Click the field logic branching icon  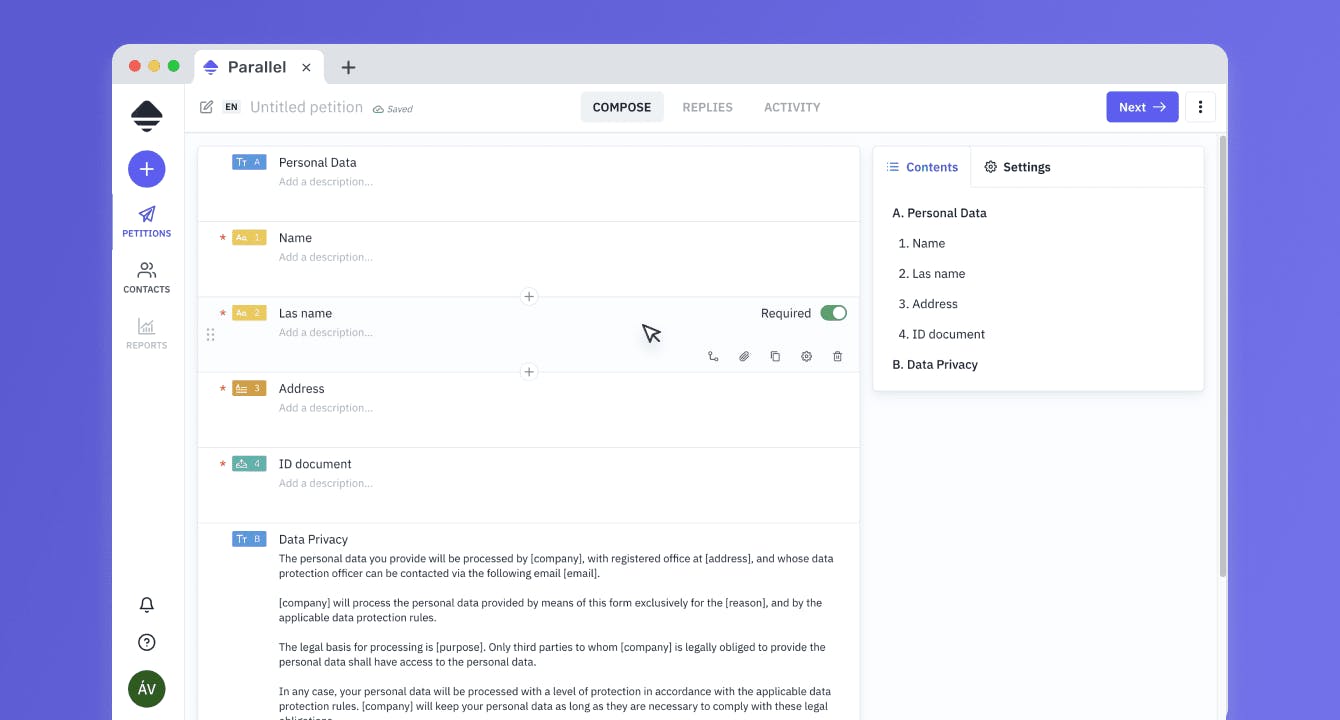(x=713, y=356)
